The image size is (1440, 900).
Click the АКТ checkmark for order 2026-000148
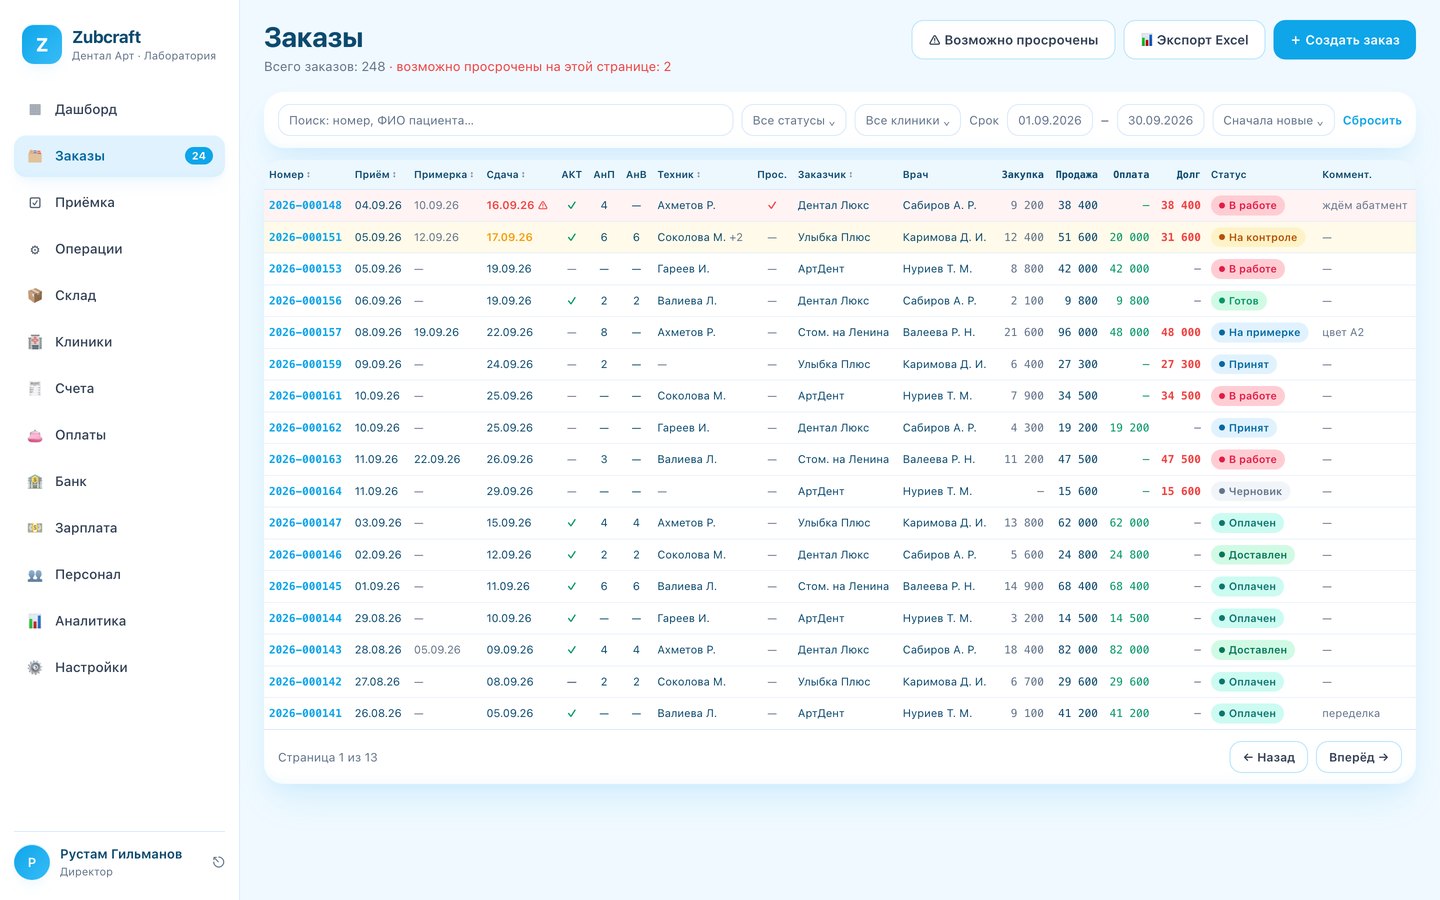click(x=572, y=206)
